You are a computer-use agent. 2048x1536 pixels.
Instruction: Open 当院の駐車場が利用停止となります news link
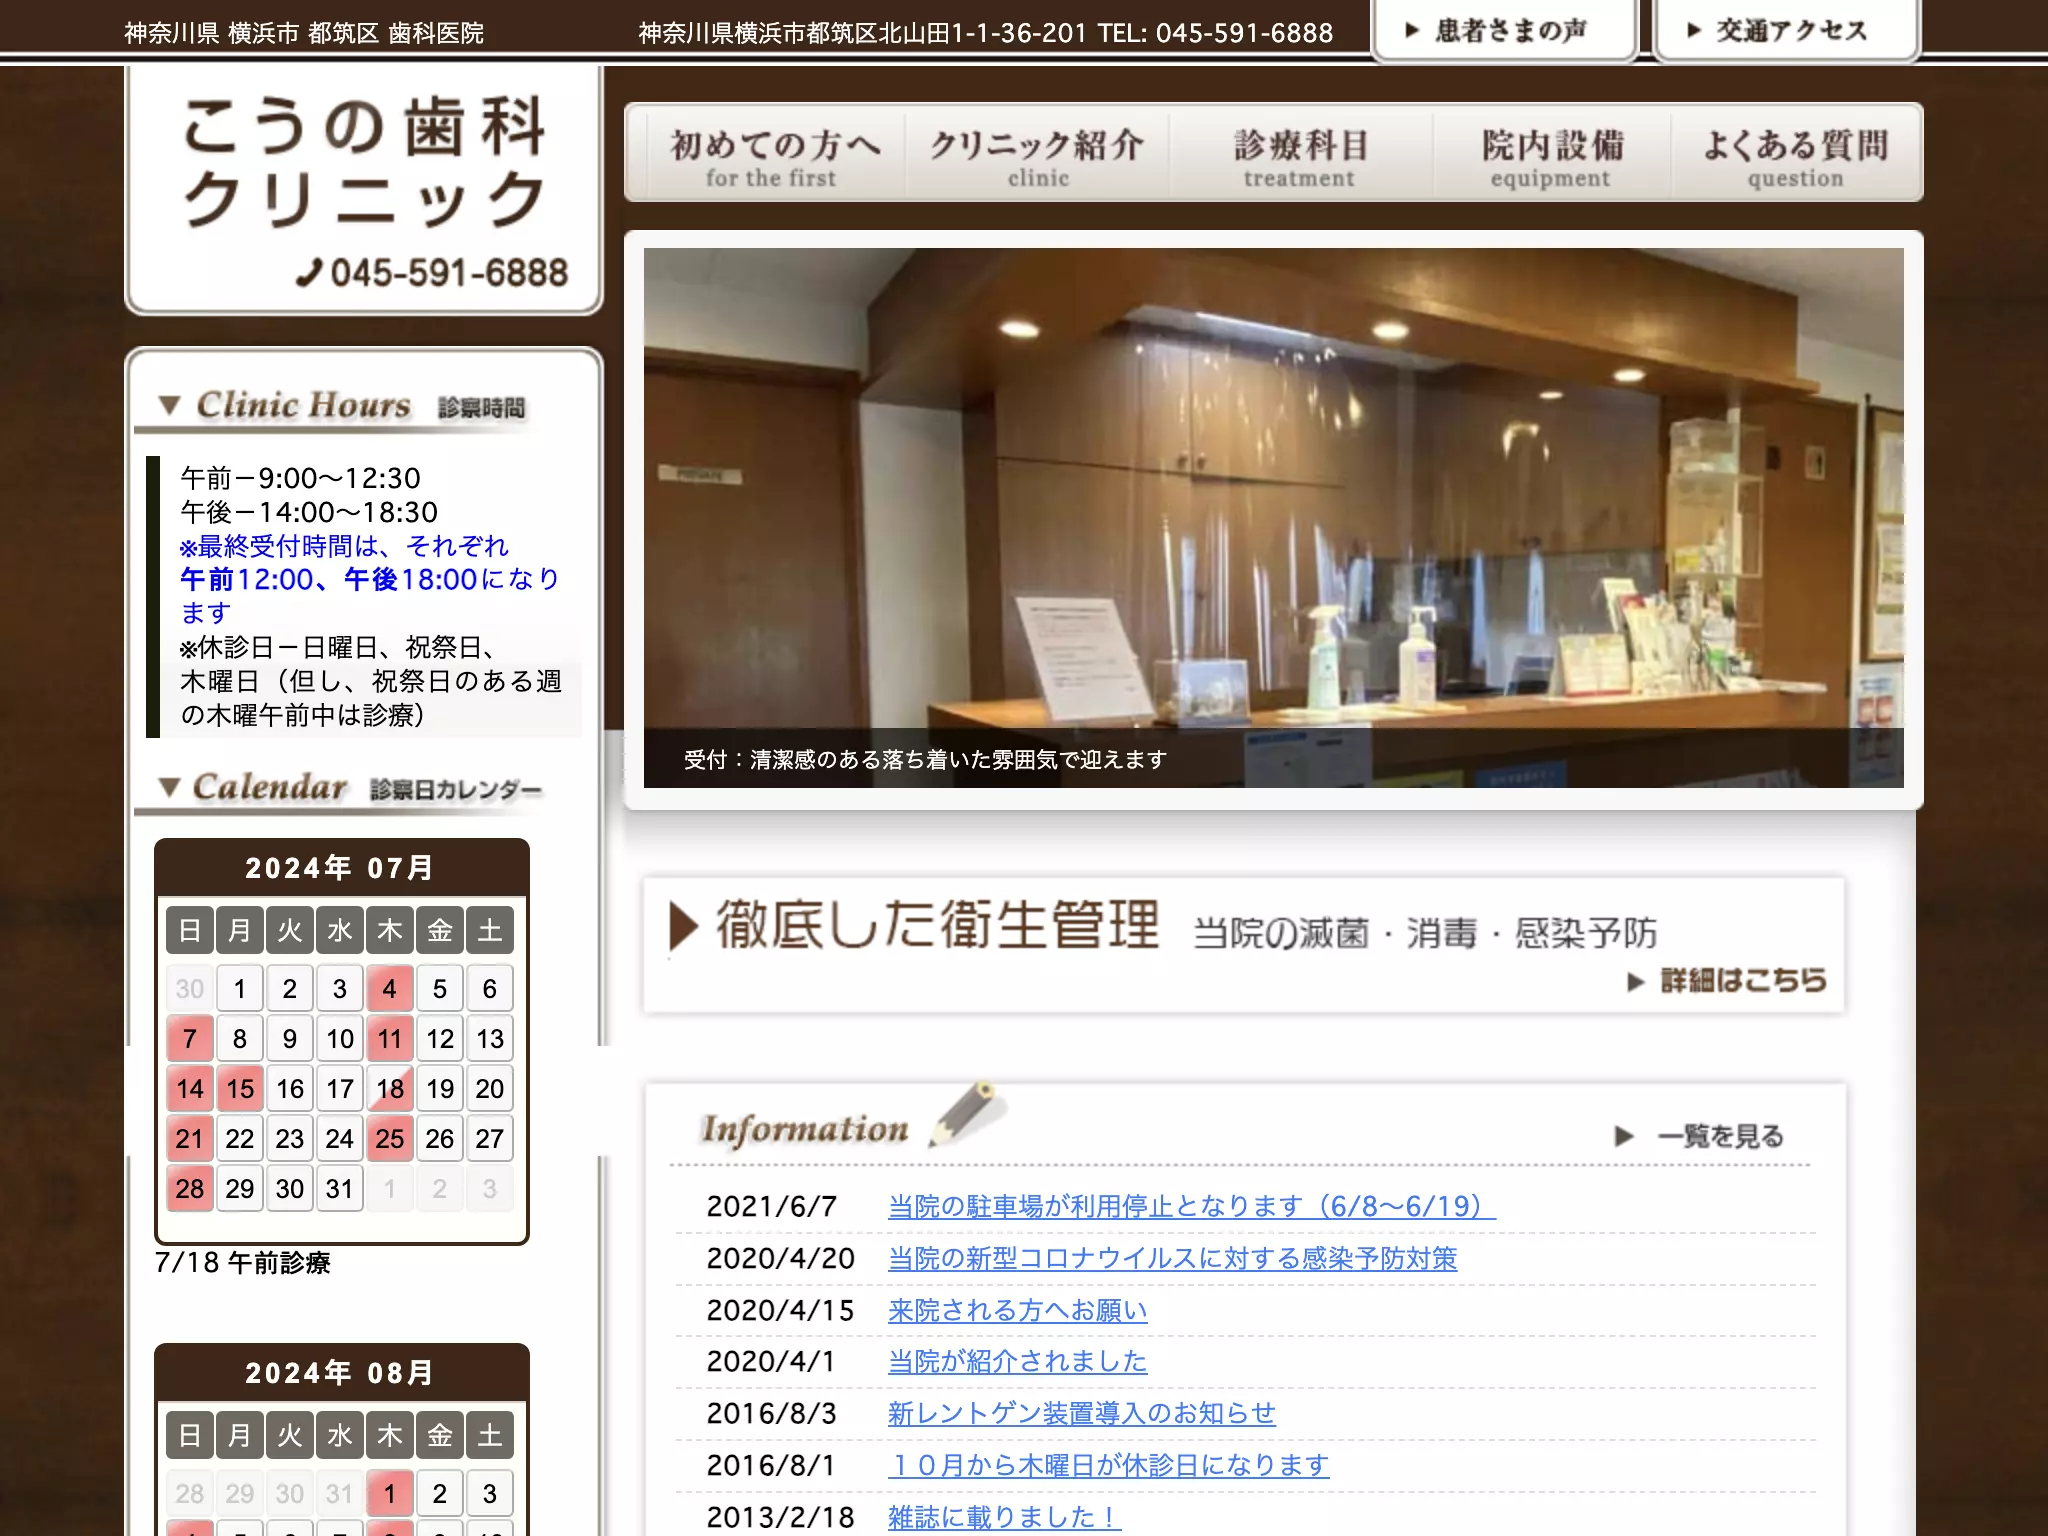click(x=1191, y=1206)
